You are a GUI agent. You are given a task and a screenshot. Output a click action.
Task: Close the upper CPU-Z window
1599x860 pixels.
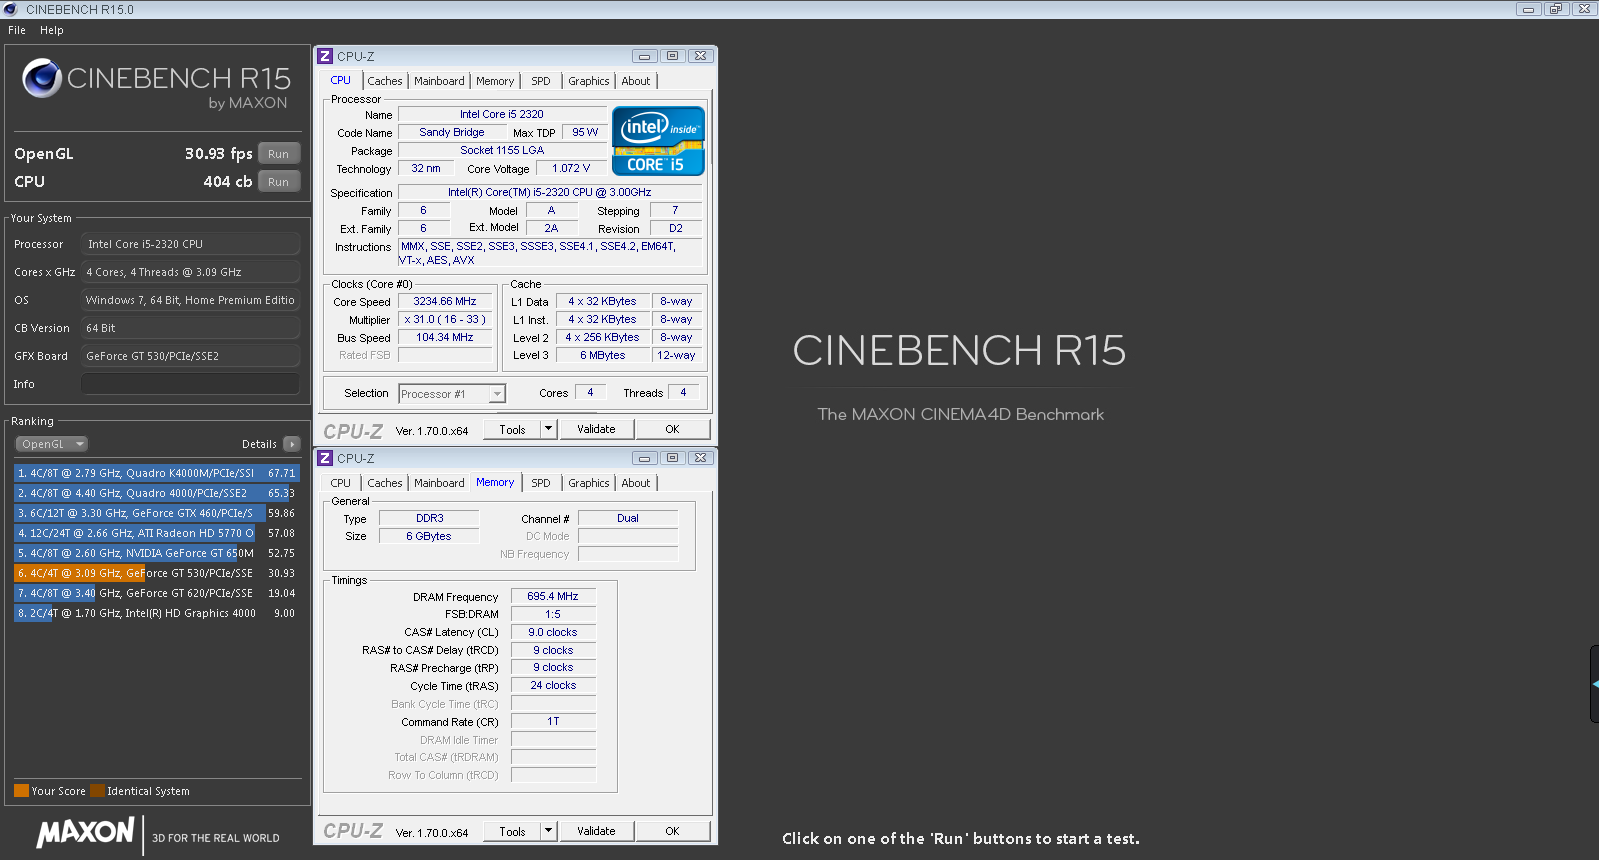[701, 56]
